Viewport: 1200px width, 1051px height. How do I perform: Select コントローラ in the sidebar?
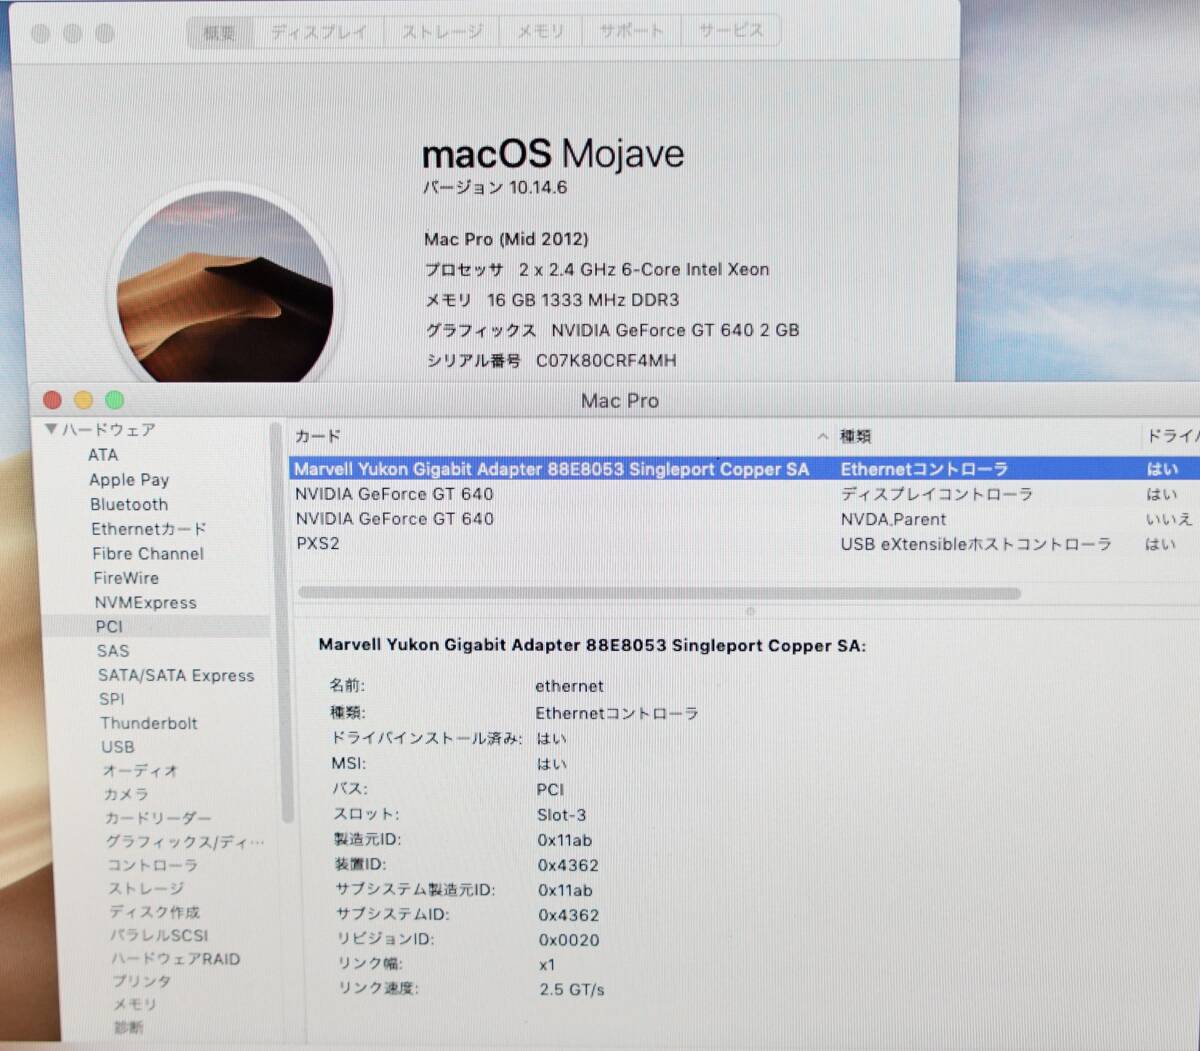point(152,865)
